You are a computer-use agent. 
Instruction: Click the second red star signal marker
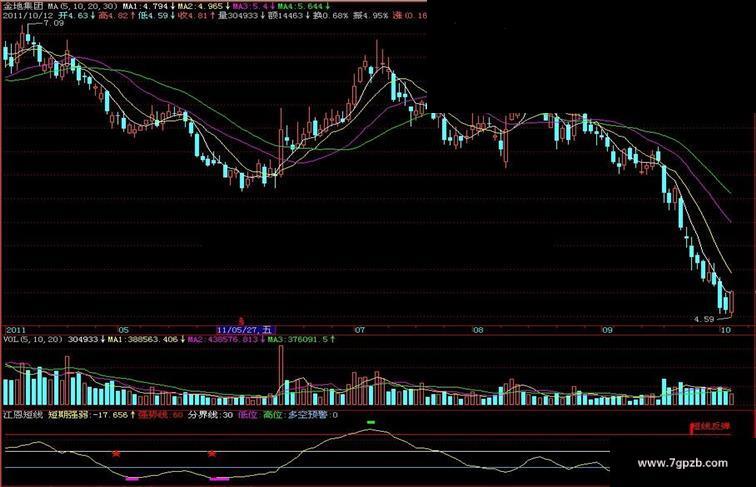tap(212, 454)
